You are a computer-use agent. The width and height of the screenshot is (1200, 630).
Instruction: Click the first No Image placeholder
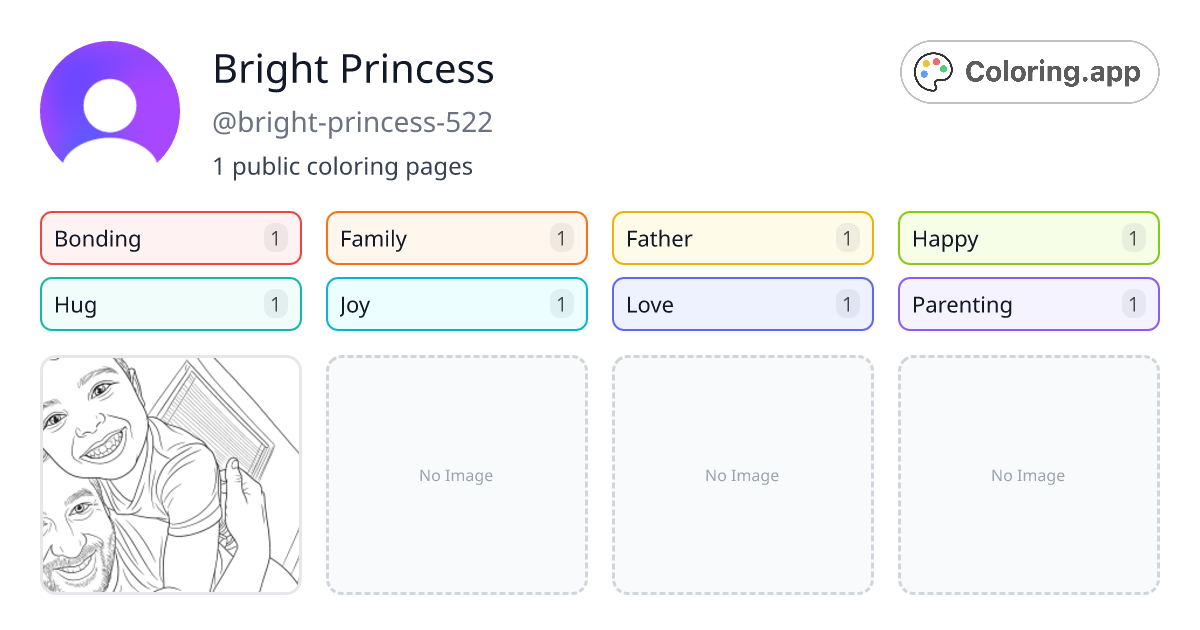[456, 475]
